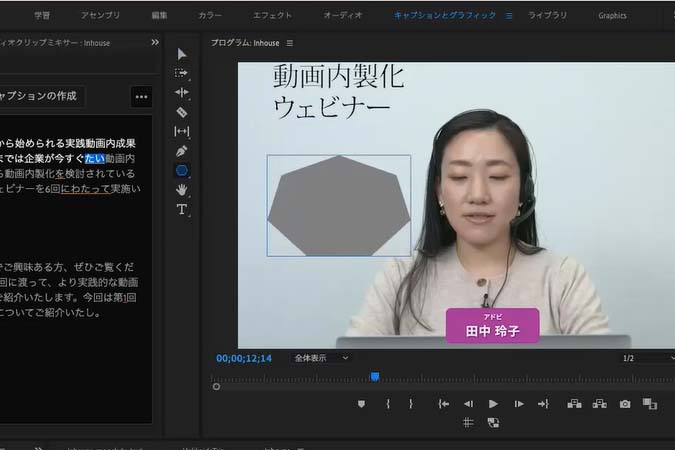
Task: Switch to the オーディオ workspace
Action: 343,16
